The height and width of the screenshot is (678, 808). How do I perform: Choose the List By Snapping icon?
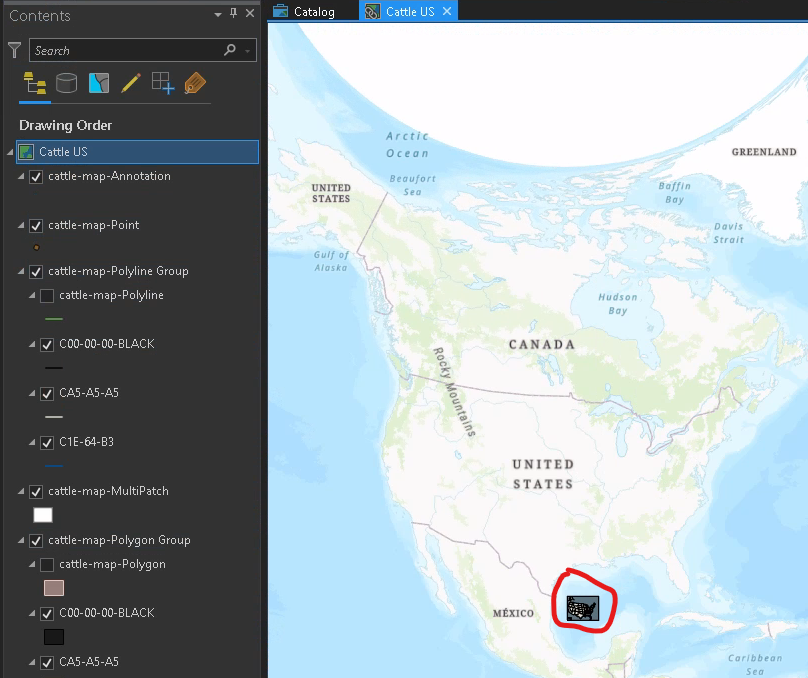(x=163, y=83)
